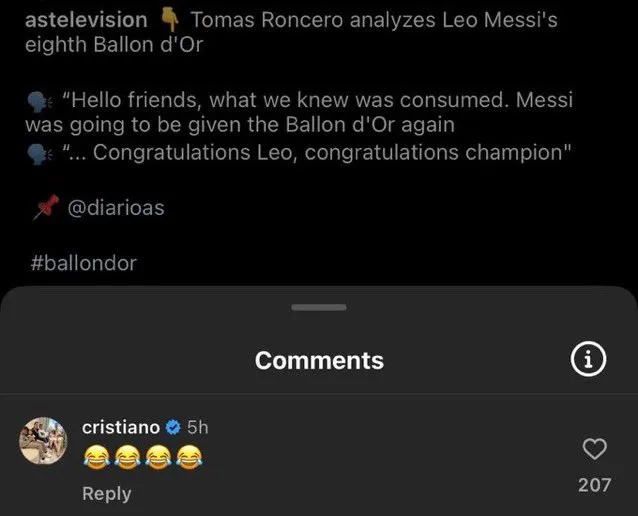Reply to cristiano's comment
This screenshot has height=516, width=638.
point(106,493)
